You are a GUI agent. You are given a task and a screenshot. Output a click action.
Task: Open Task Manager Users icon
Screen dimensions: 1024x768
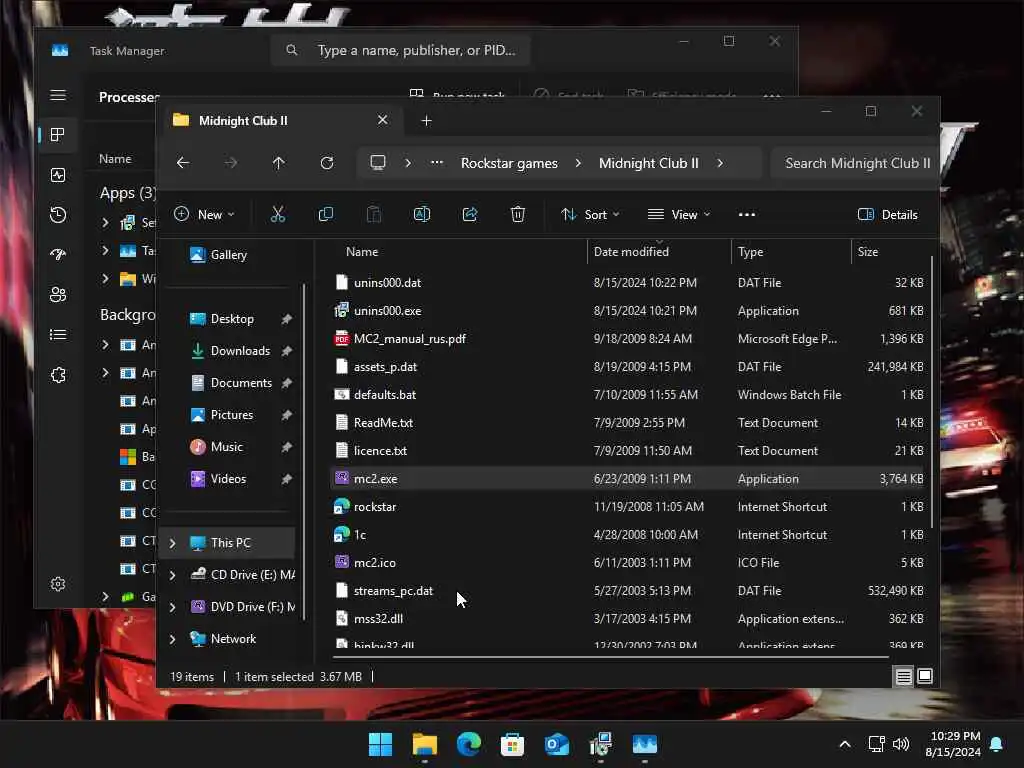click(57, 295)
